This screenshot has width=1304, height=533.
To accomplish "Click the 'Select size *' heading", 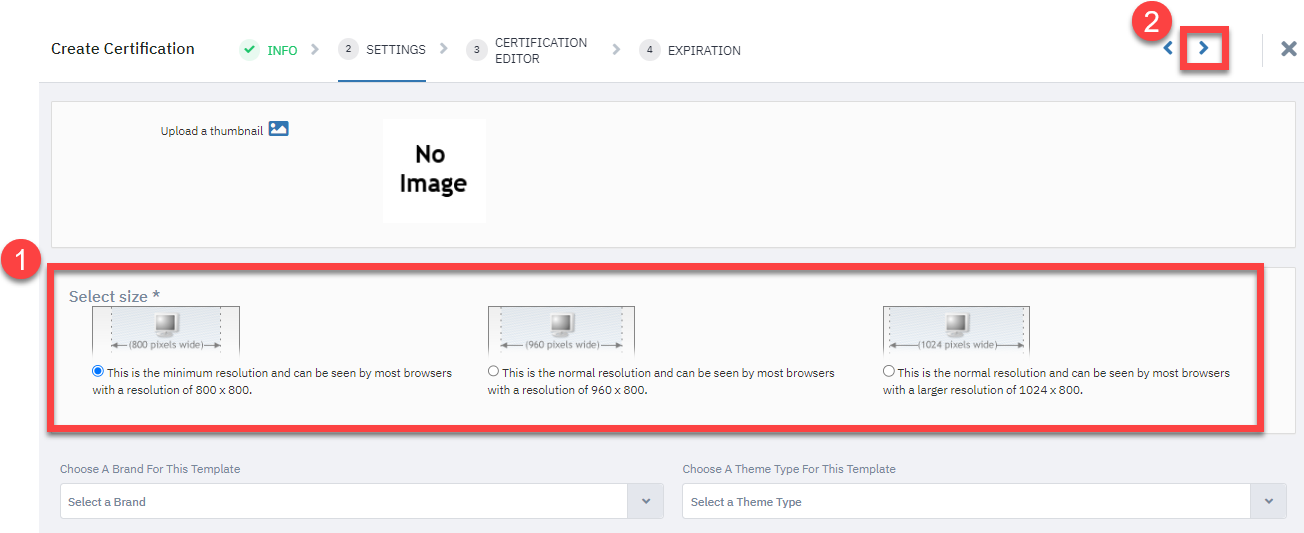I will pyautogui.click(x=114, y=296).
